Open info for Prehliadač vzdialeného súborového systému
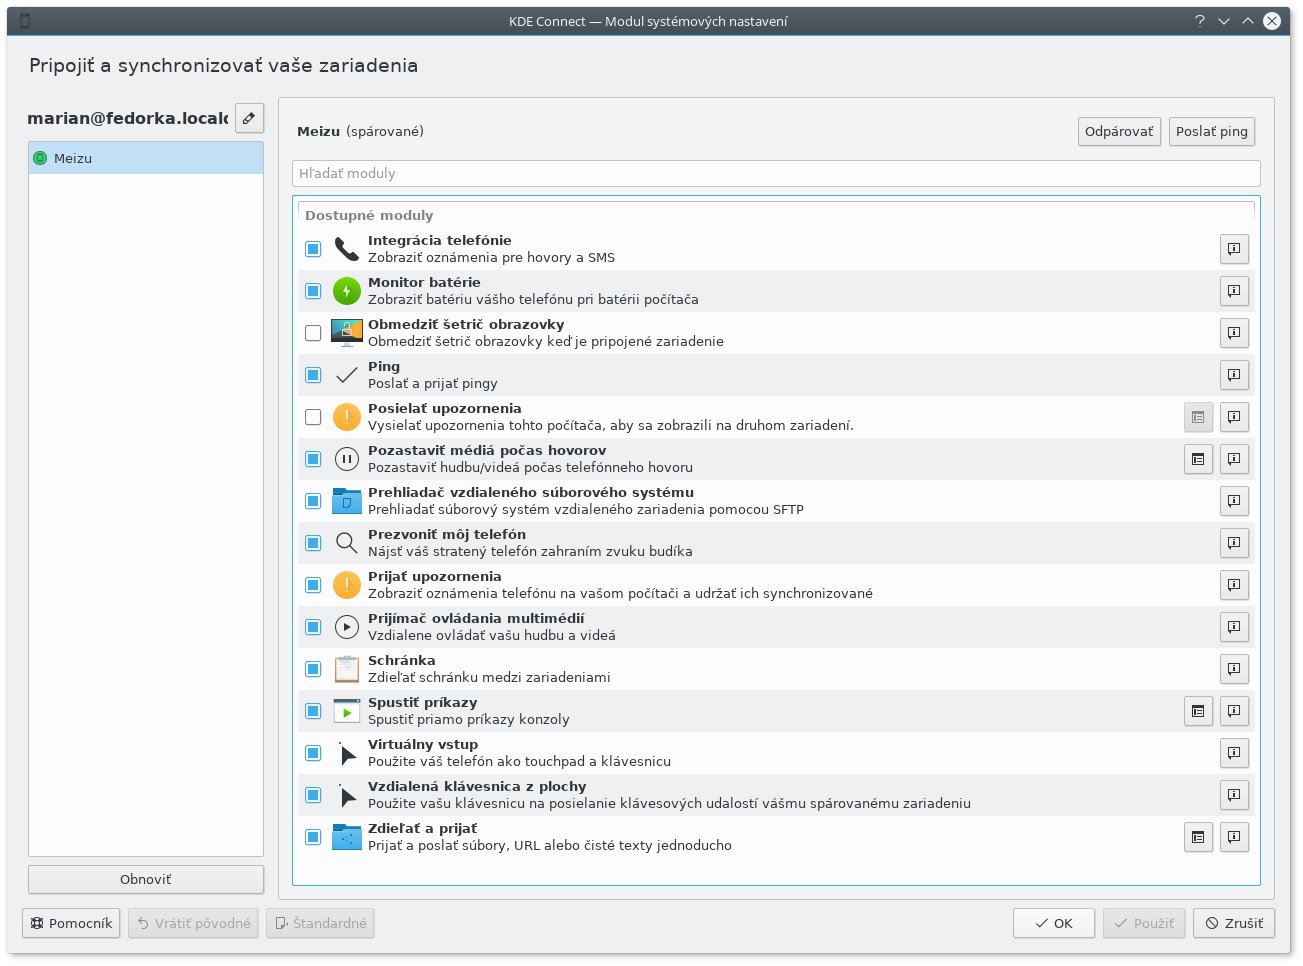 click(x=1234, y=501)
